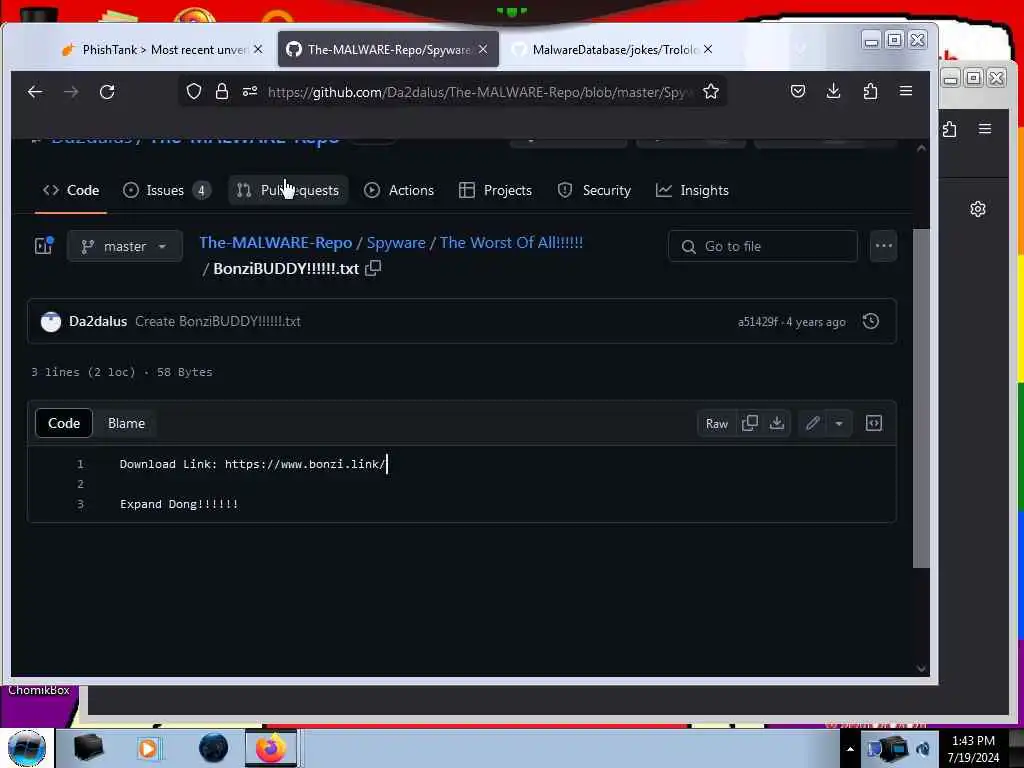Go back to the previous page
Viewport: 1024px width, 768px height.
pos(35,92)
